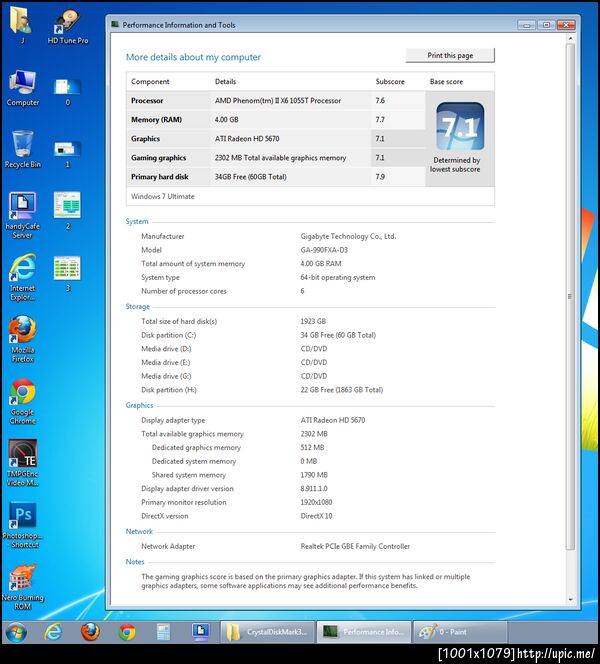
Task: Click Firefox pinned taskbar icon
Action: click(x=90, y=632)
